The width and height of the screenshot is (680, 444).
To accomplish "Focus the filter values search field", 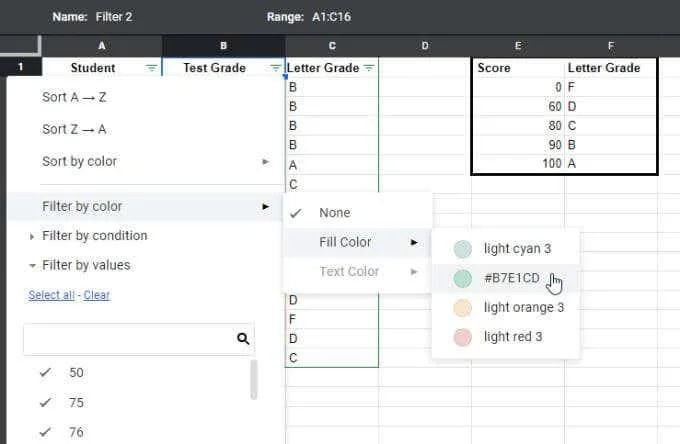I will (139, 339).
